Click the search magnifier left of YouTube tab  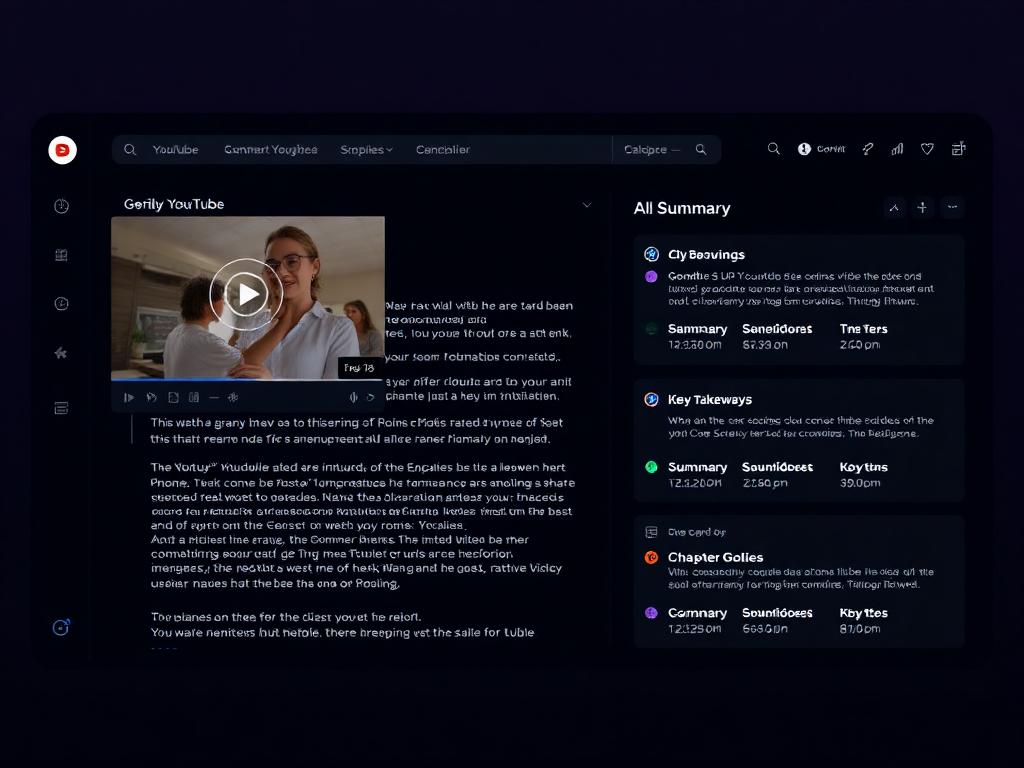coord(130,150)
